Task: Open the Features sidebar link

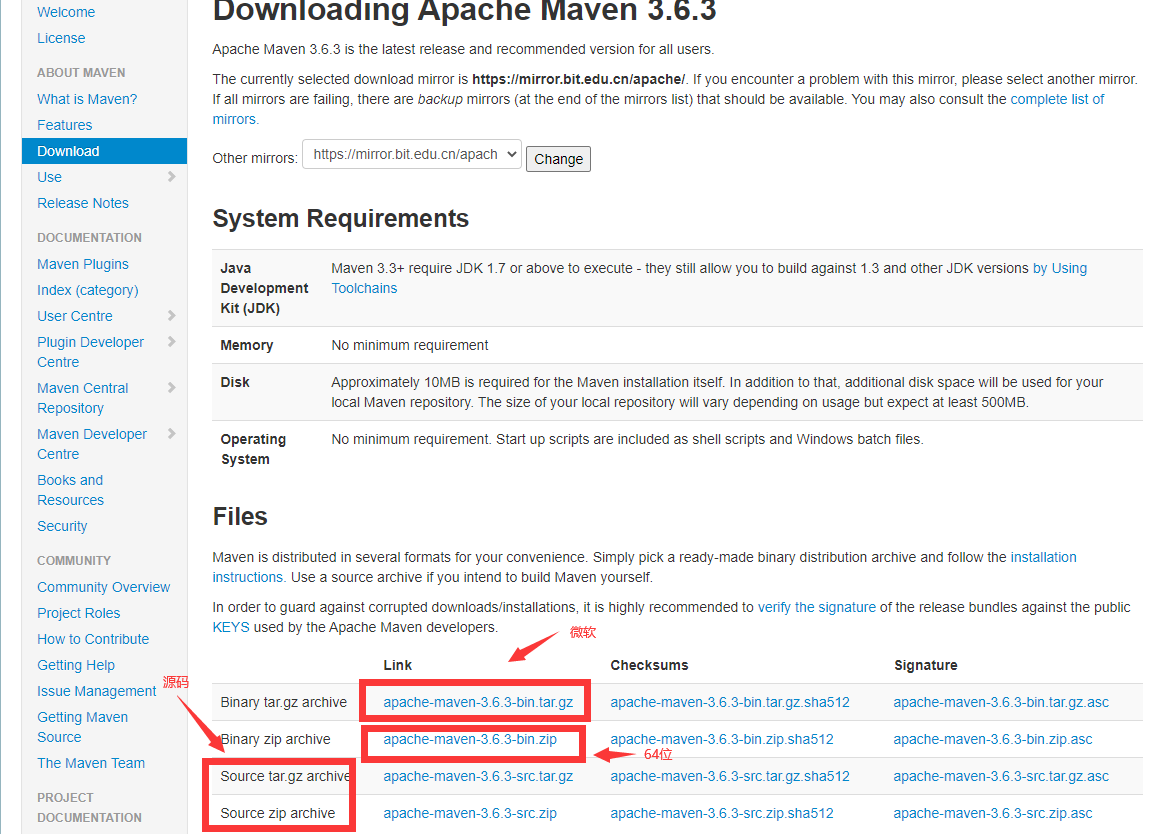Action: point(65,125)
